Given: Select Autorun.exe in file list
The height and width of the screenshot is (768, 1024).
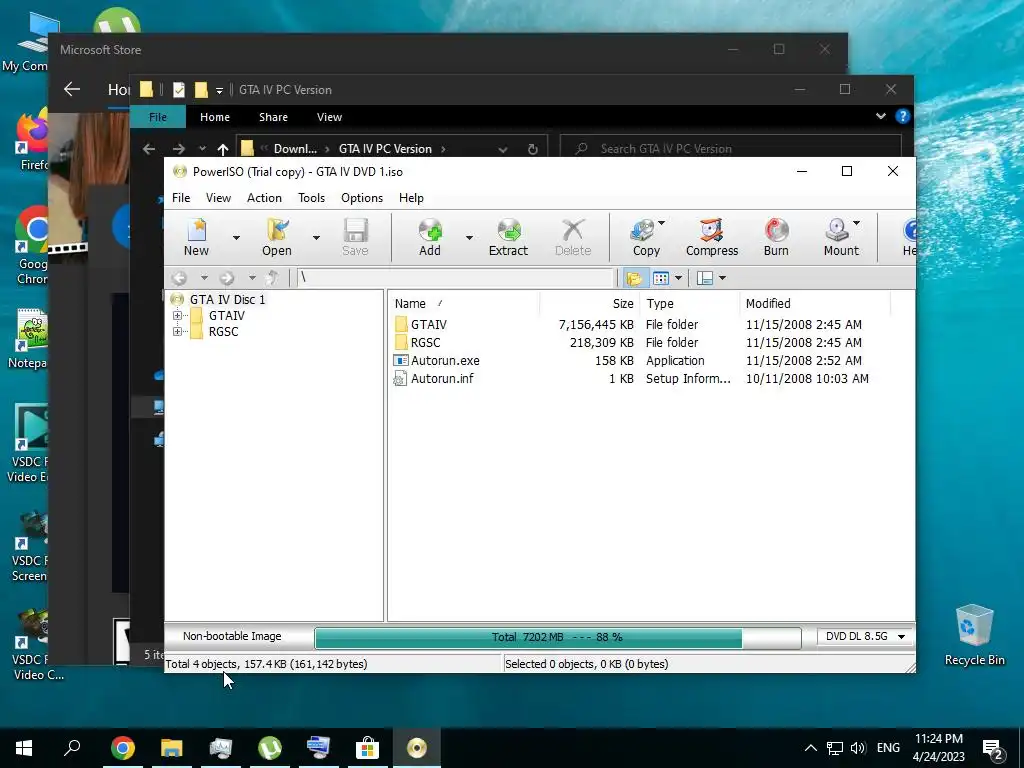Looking at the screenshot, I should coord(445,360).
